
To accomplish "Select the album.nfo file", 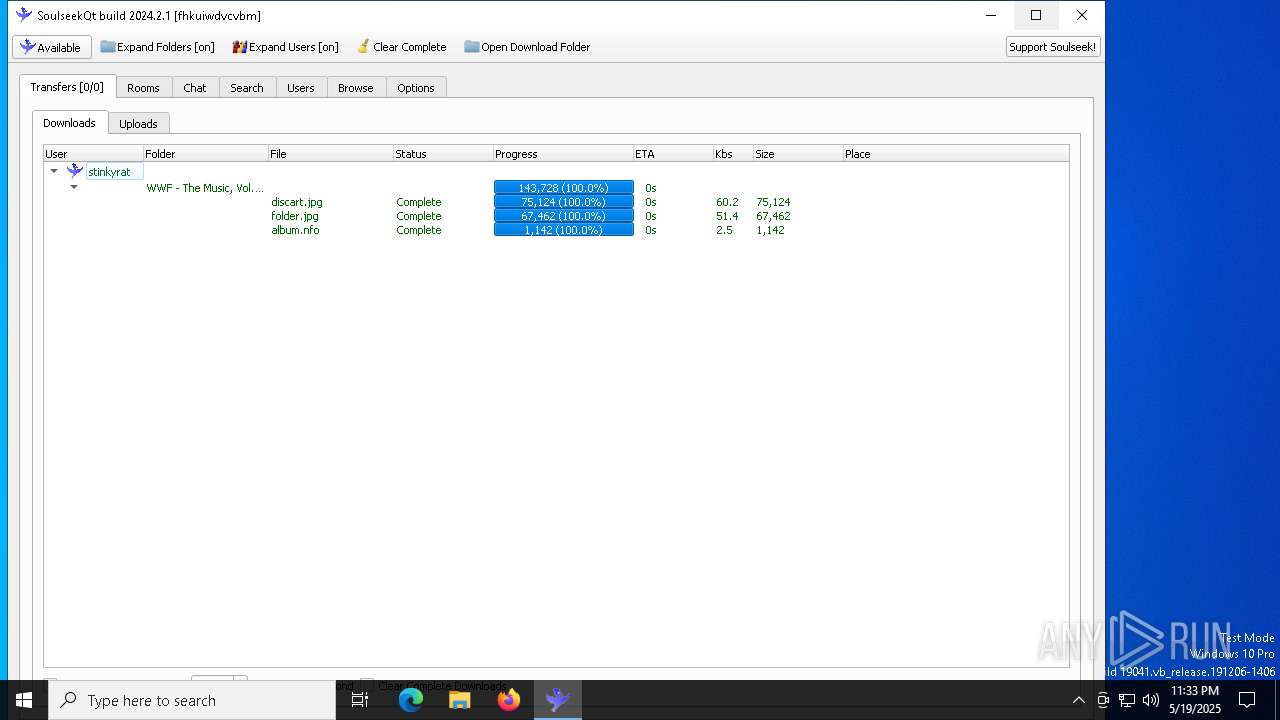I will coord(296,230).
